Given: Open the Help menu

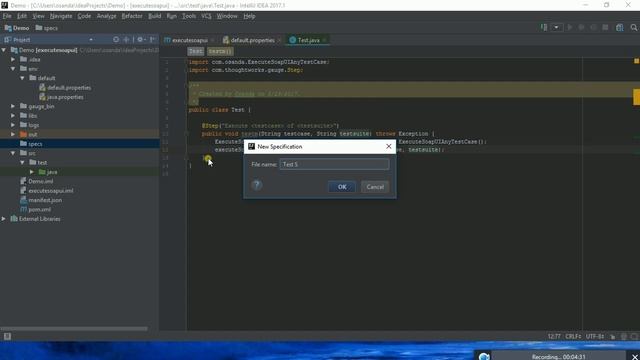Looking at the screenshot, I should click(249, 16).
